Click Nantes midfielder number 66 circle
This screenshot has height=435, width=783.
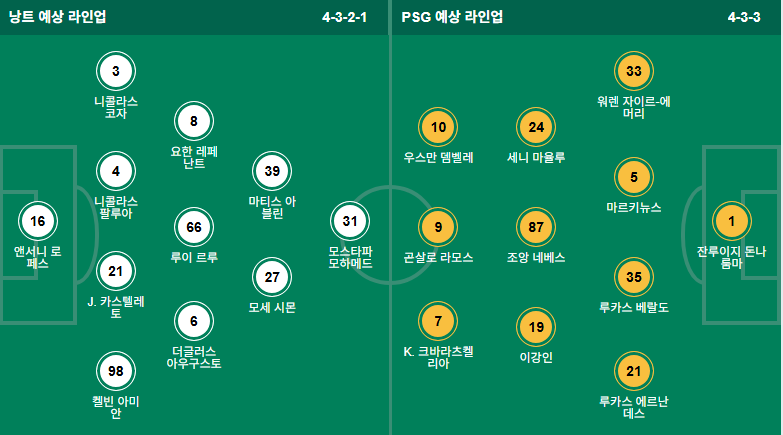[x=194, y=227]
